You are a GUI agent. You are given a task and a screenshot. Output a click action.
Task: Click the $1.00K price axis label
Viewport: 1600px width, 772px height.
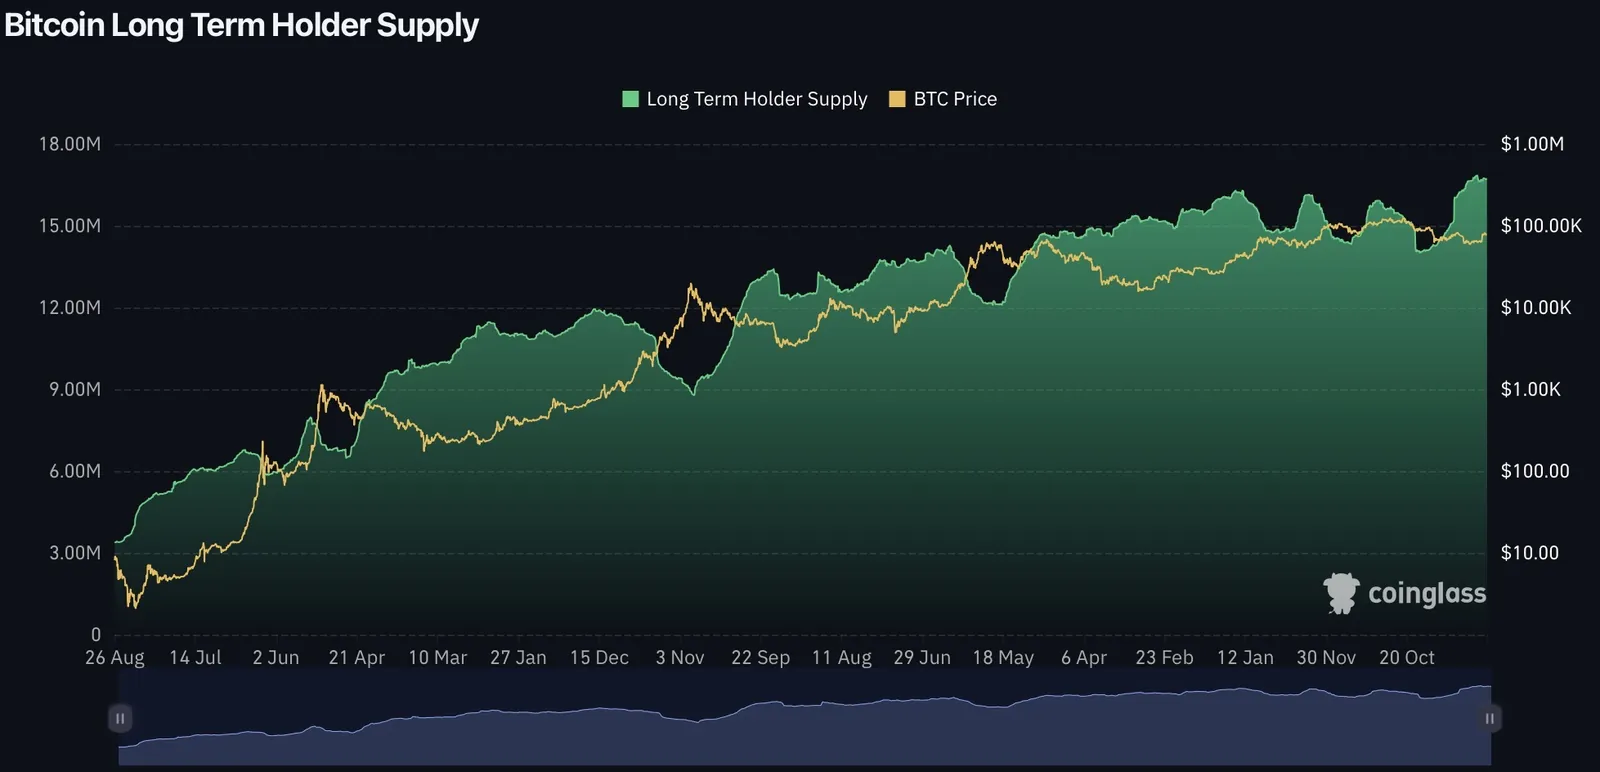pos(1530,389)
